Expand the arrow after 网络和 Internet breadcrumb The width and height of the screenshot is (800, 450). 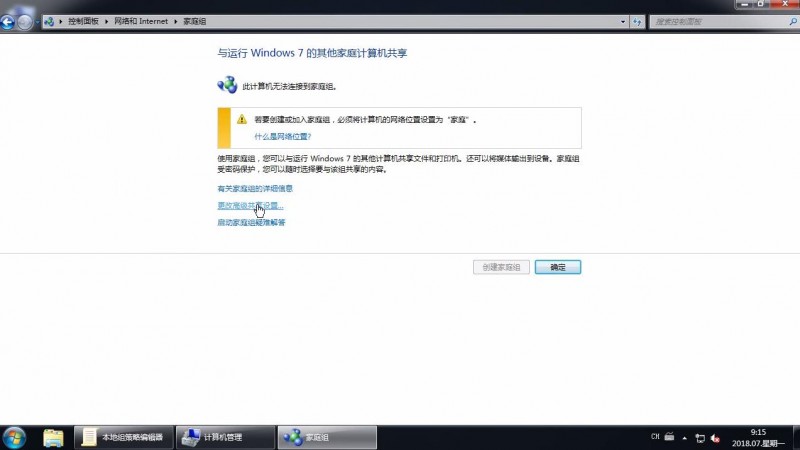[176, 21]
